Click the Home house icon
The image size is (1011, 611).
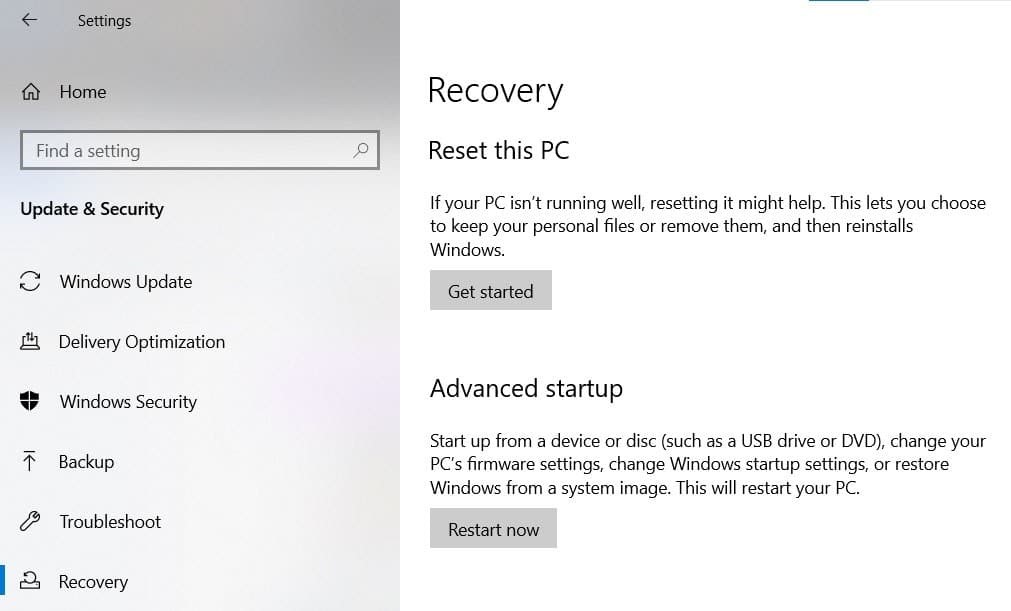[x=29, y=91]
